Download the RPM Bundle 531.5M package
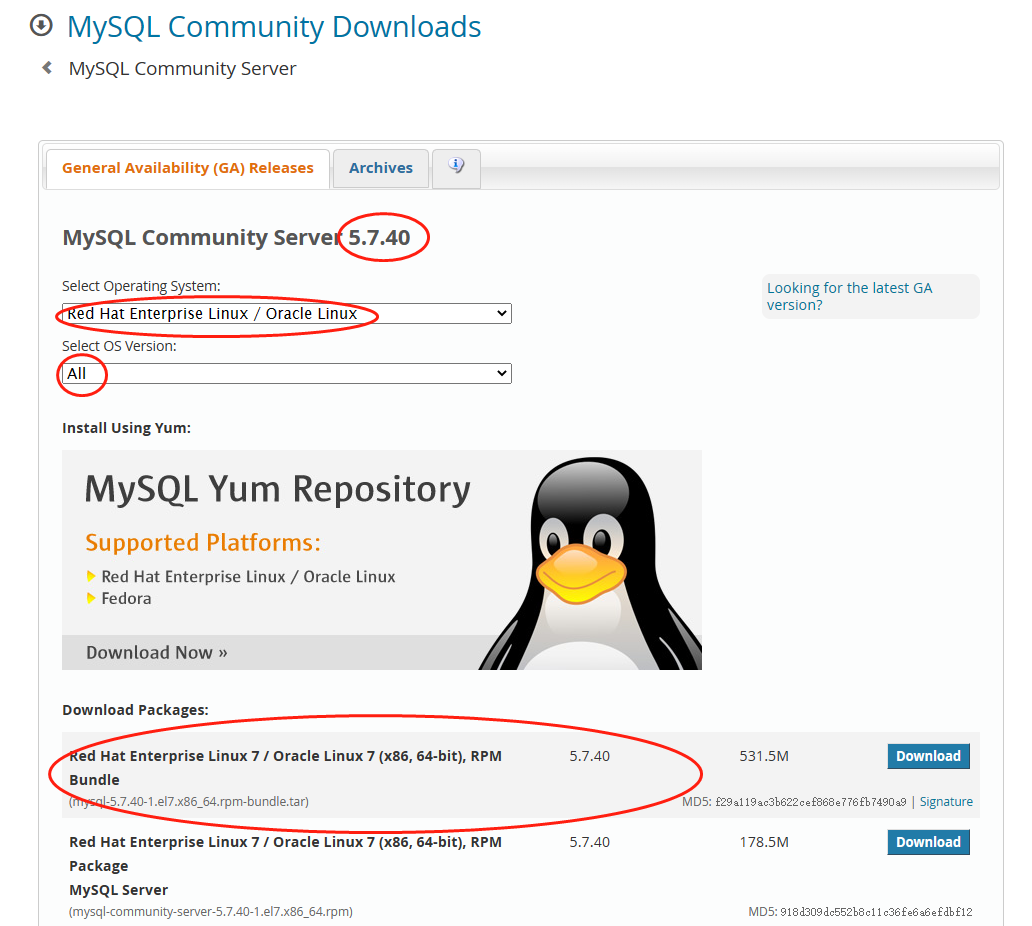 (x=928, y=756)
